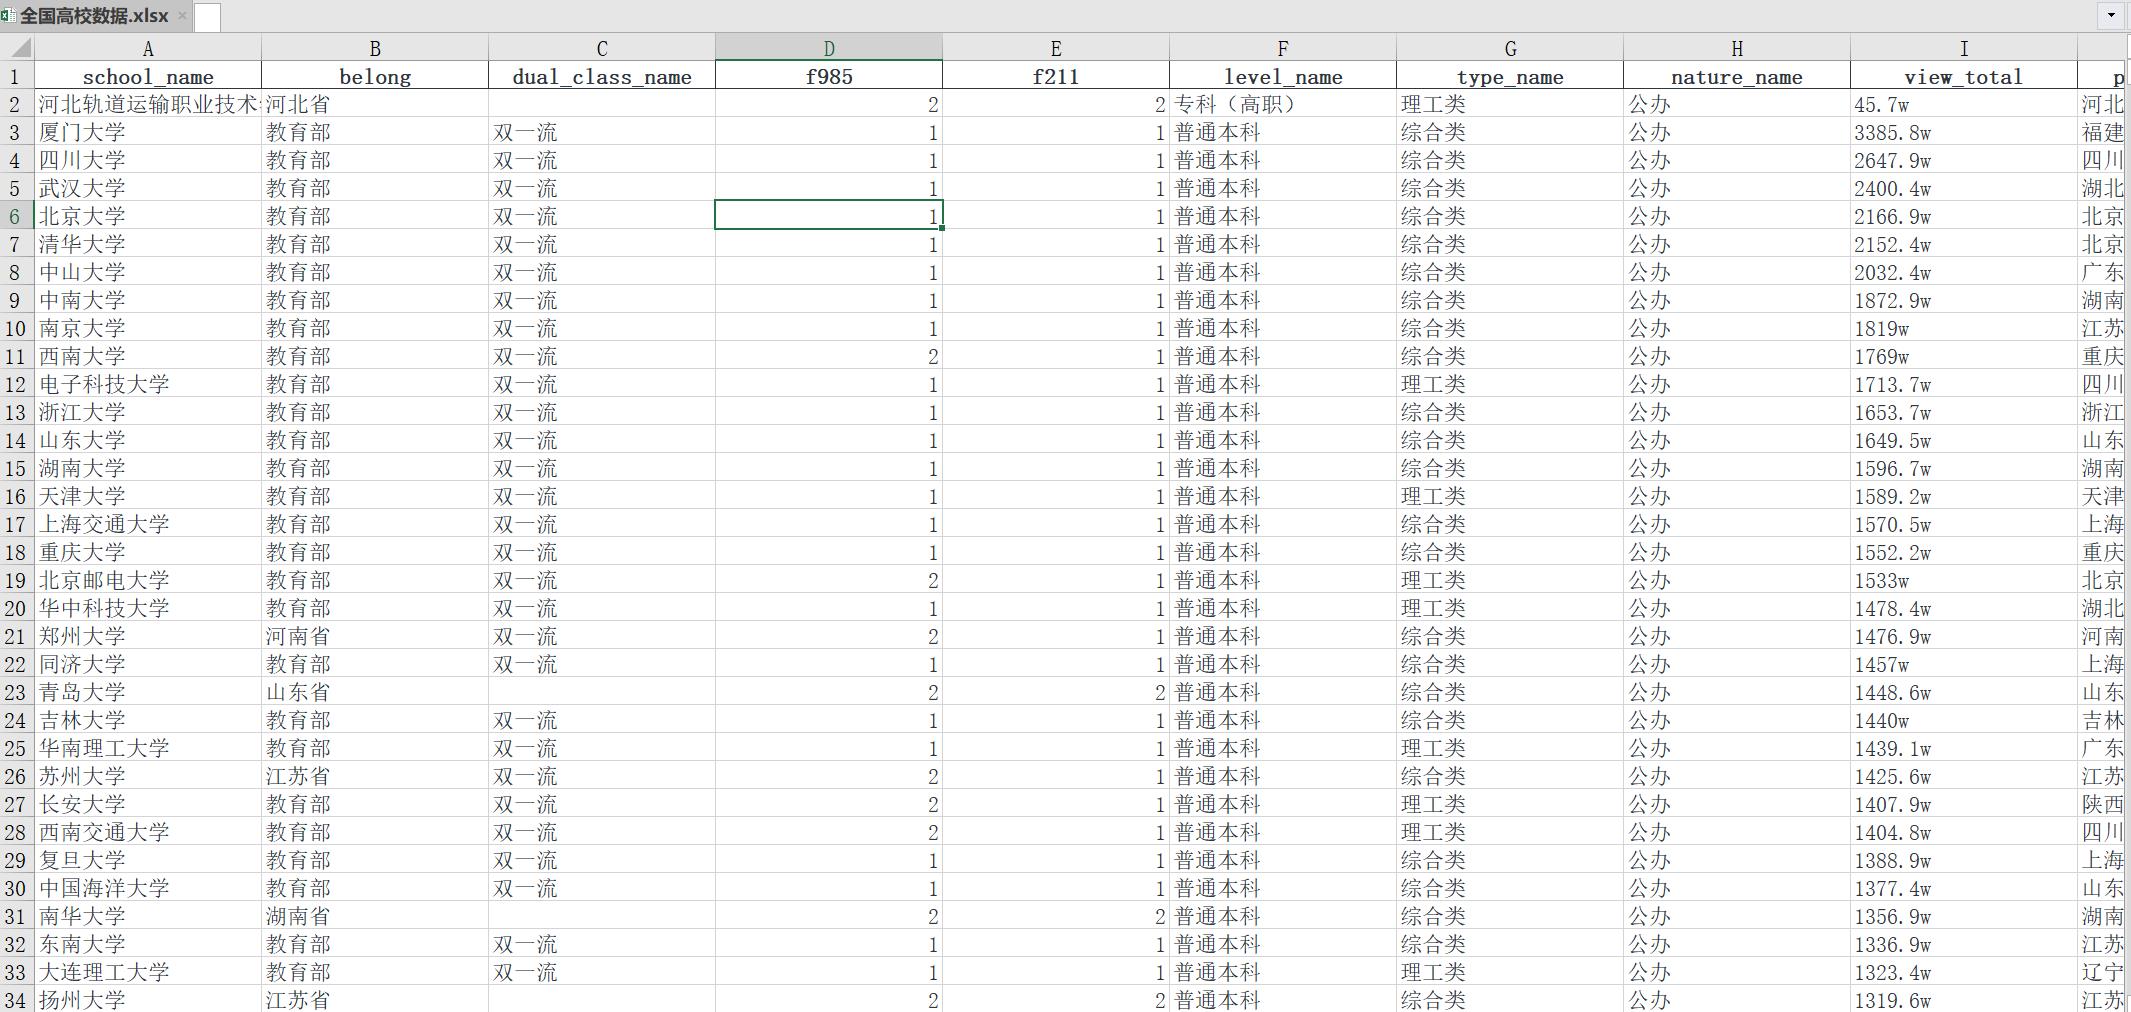Click 普通本科 in 浙江大学 row

[1283, 412]
